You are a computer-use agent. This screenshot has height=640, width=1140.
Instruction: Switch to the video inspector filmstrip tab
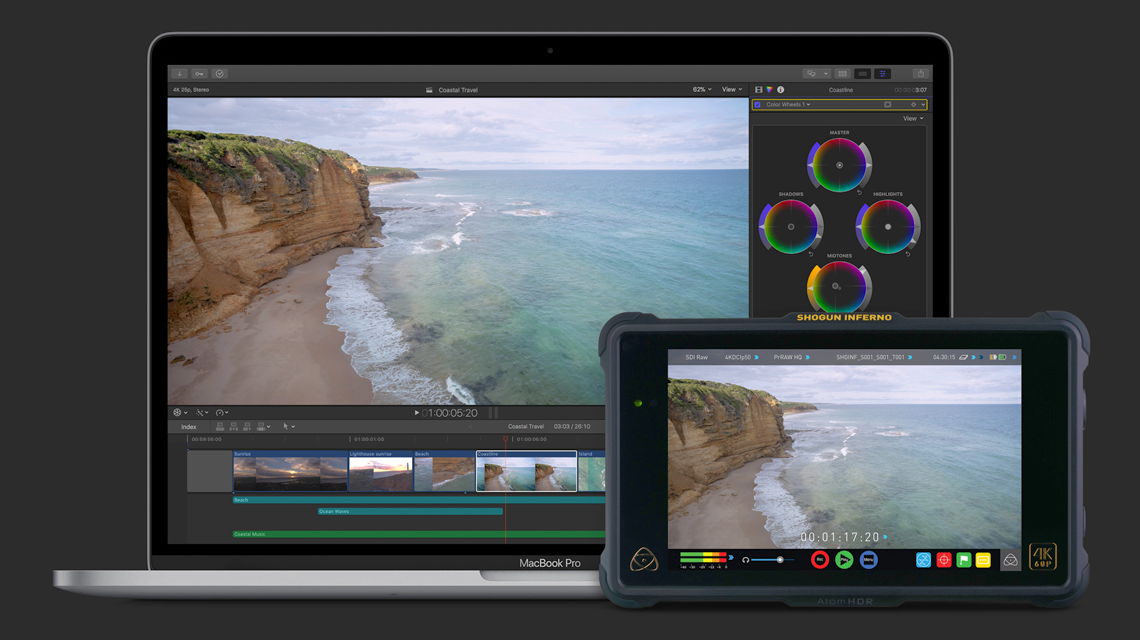[x=758, y=89]
